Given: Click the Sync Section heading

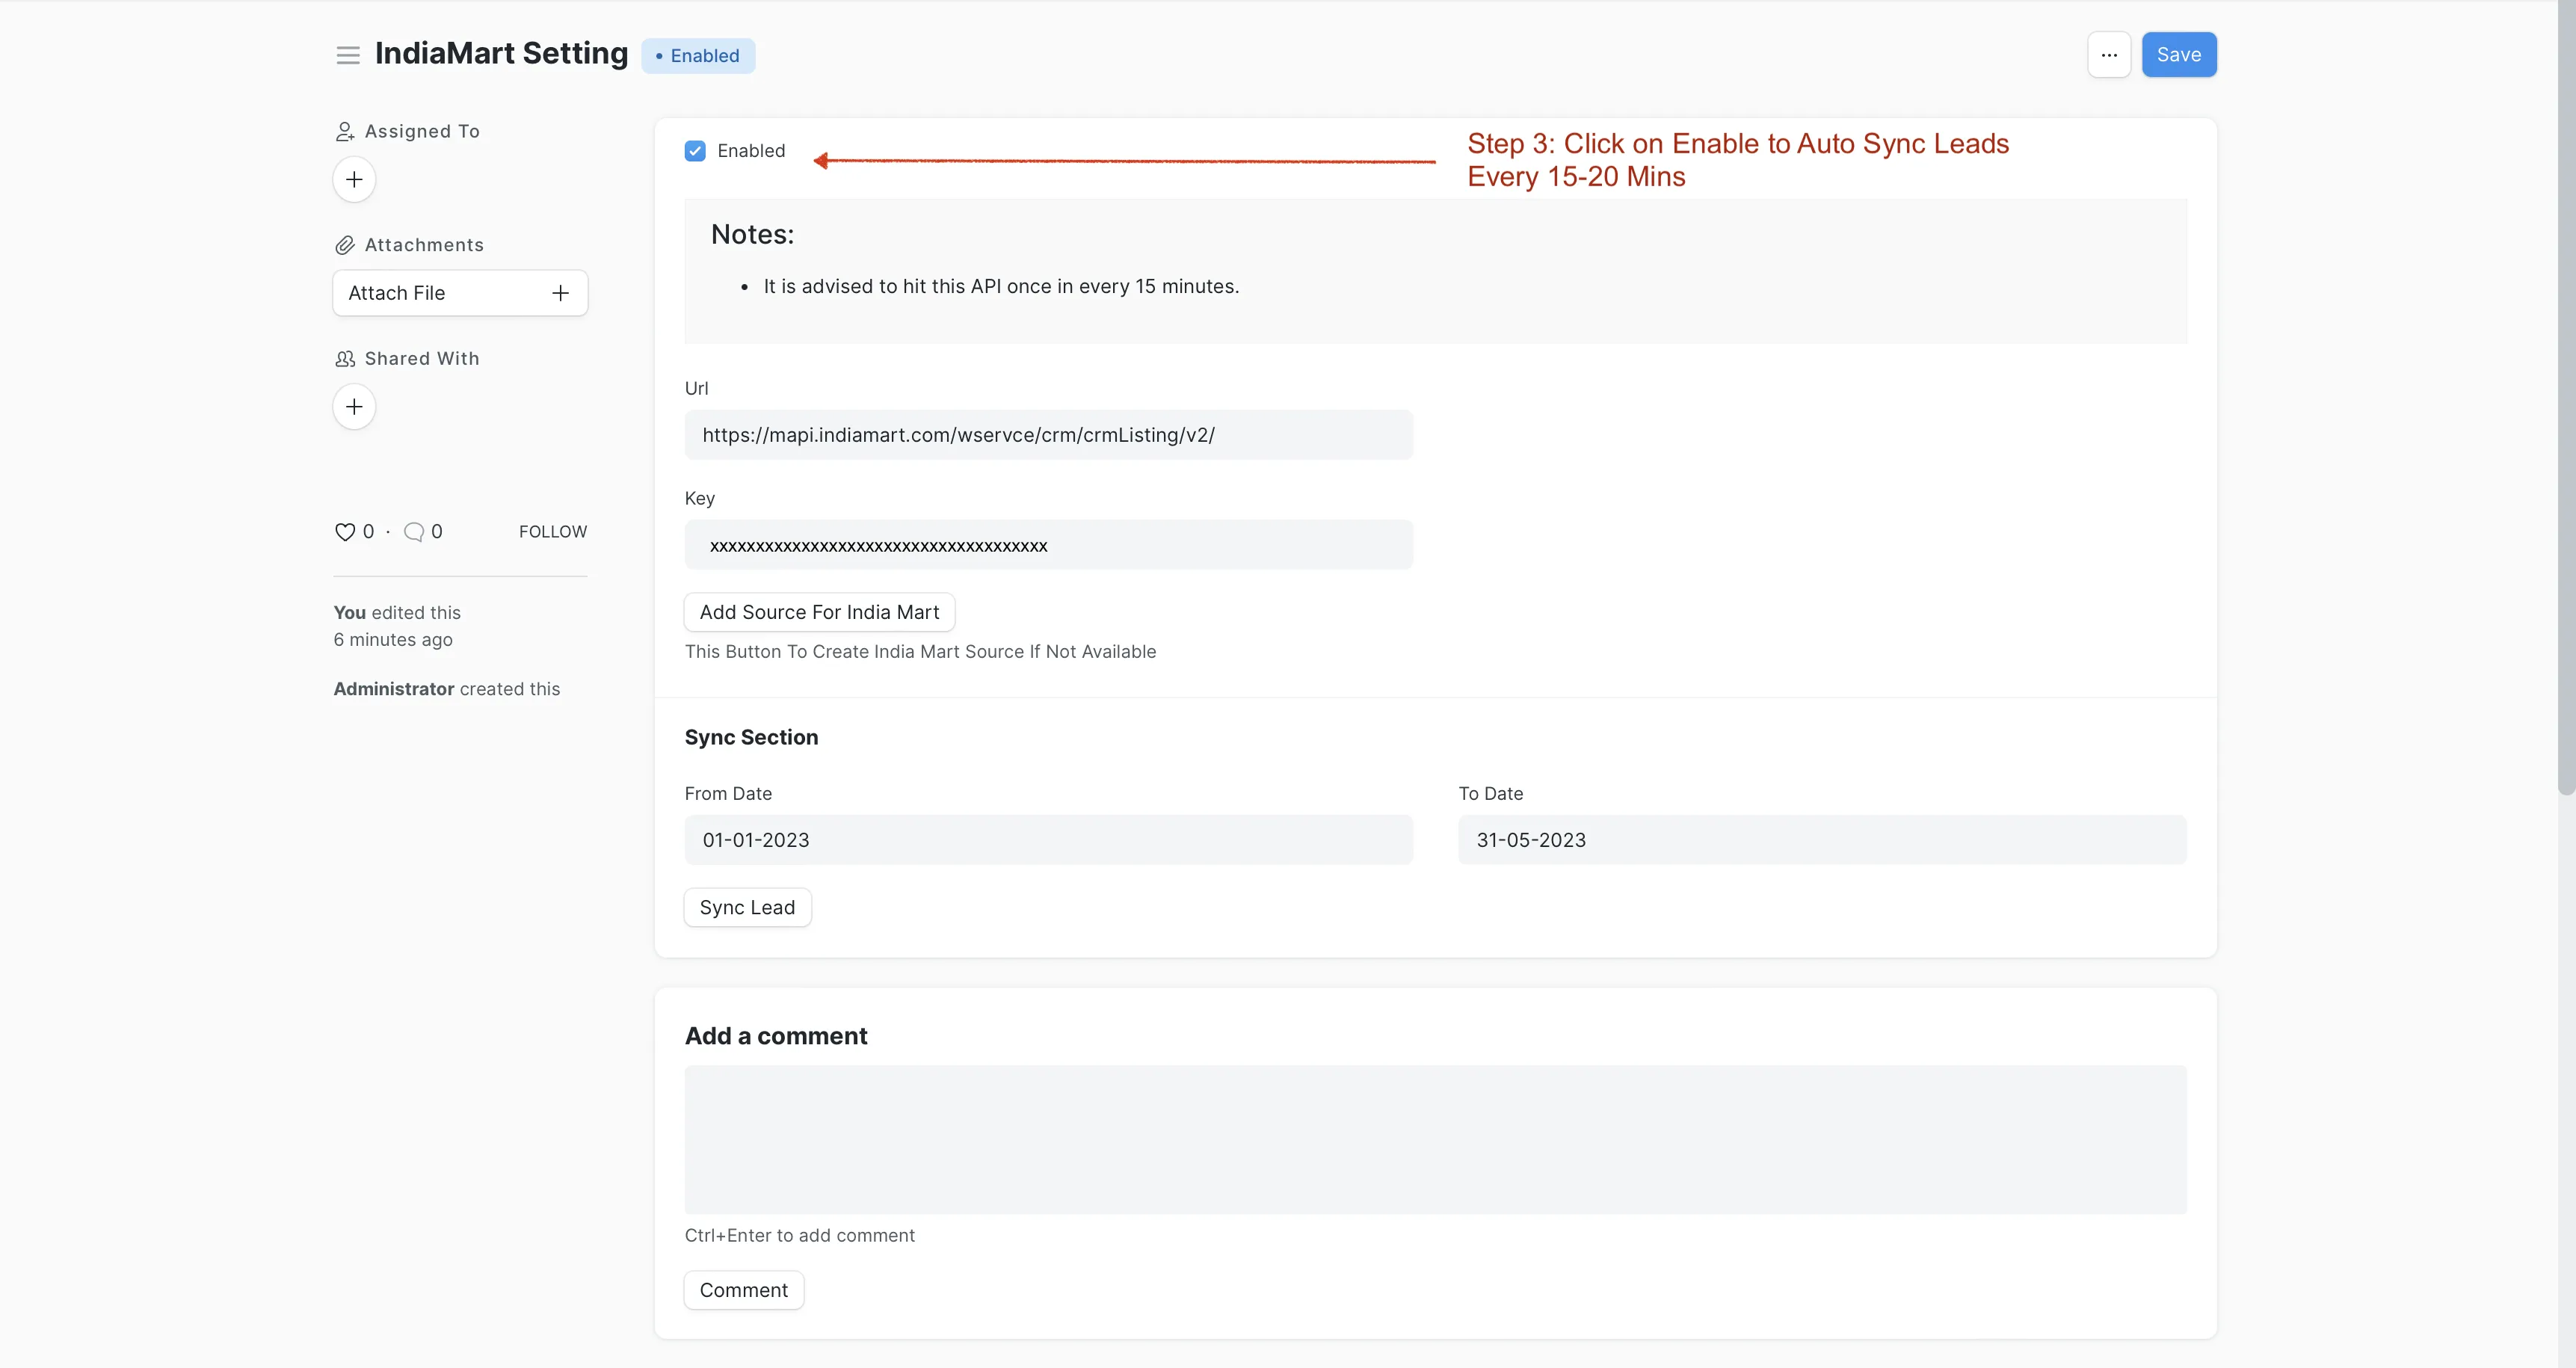Looking at the screenshot, I should [x=751, y=738].
